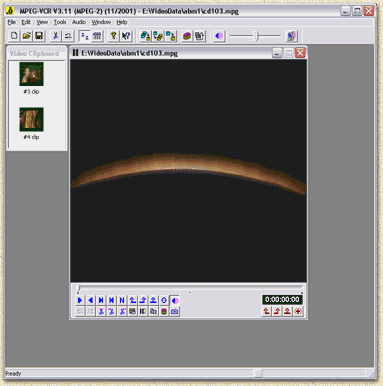The image size is (383, 386).
Task: Open the View menu
Action: click(x=42, y=22)
